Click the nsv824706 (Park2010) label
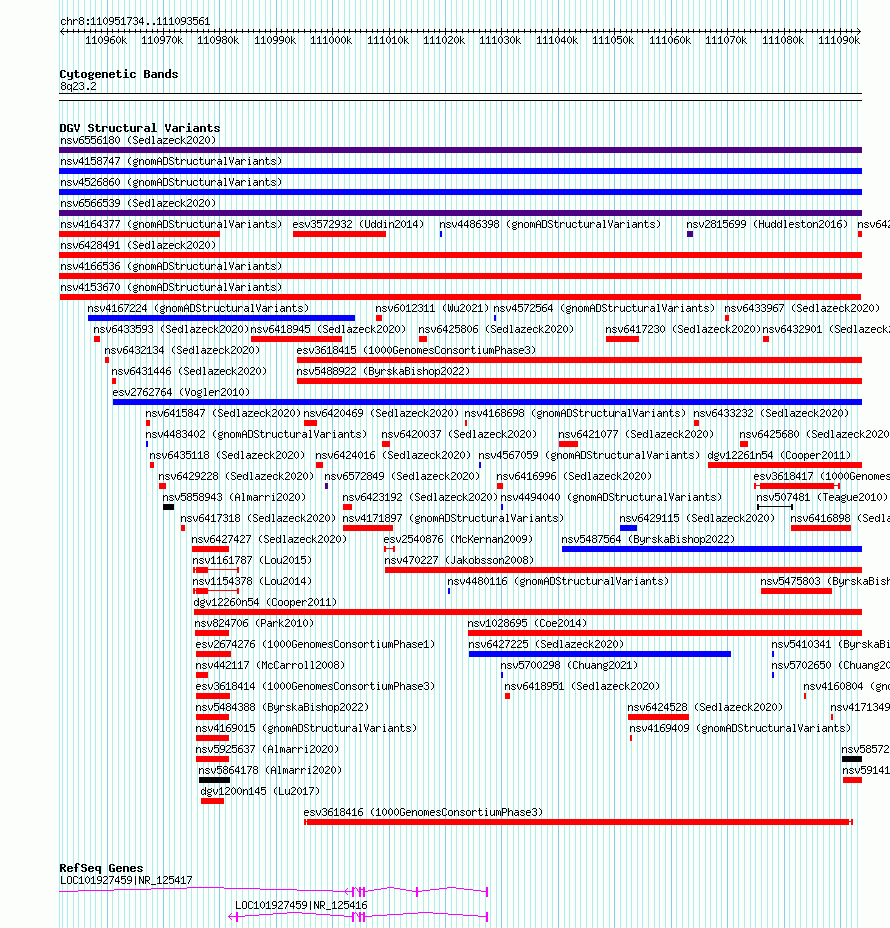The image size is (890, 928). click(x=254, y=623)
